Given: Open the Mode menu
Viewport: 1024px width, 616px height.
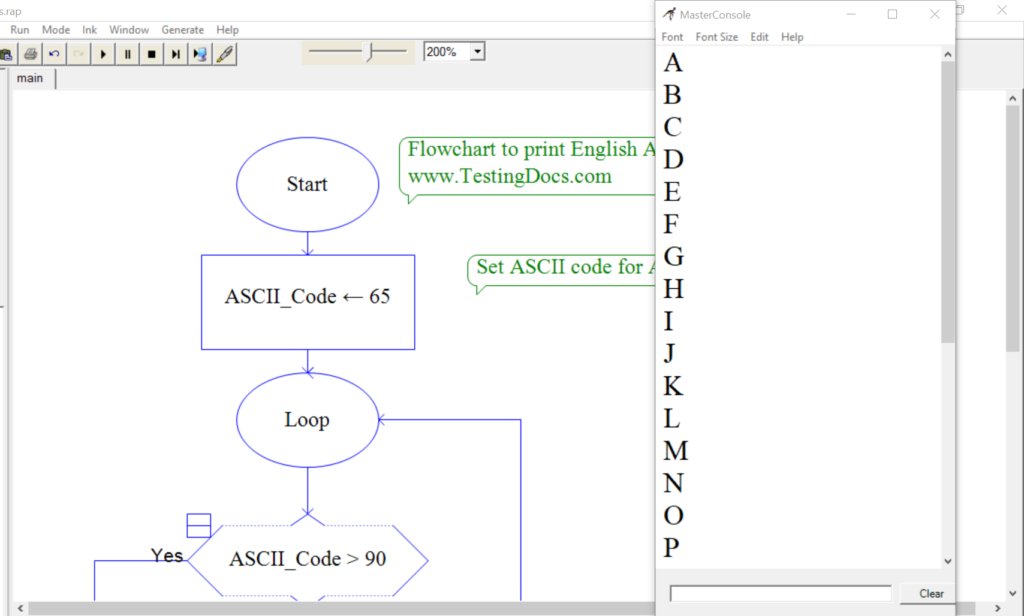Looking at the screenshot, I should click(x=55, y=29).
